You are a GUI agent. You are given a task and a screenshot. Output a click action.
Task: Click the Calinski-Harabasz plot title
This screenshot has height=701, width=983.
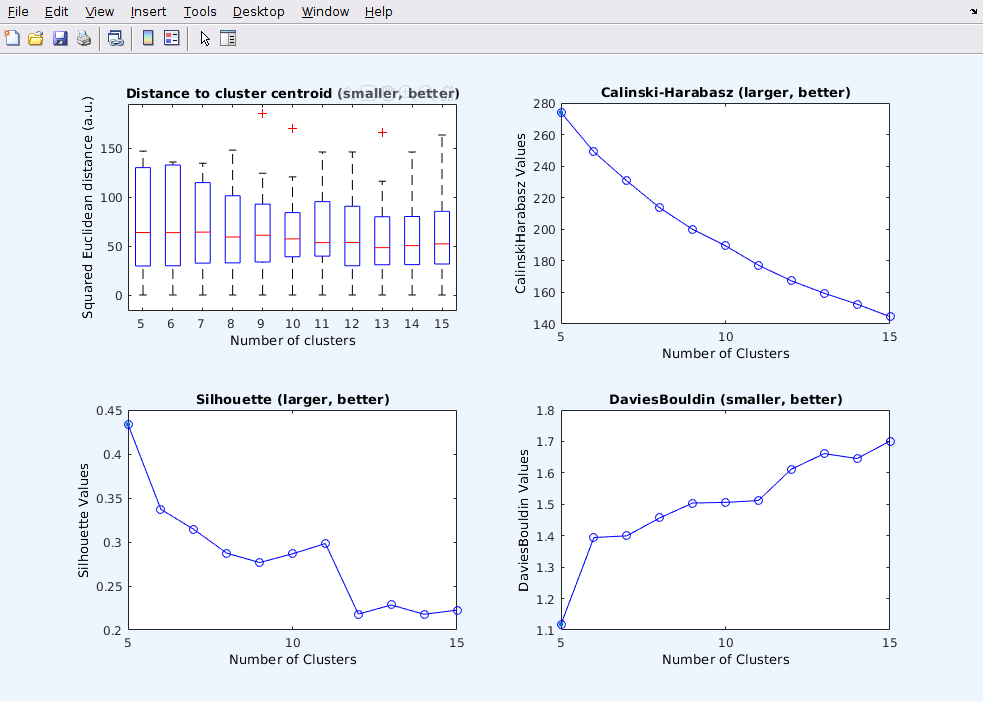point(725,93)
